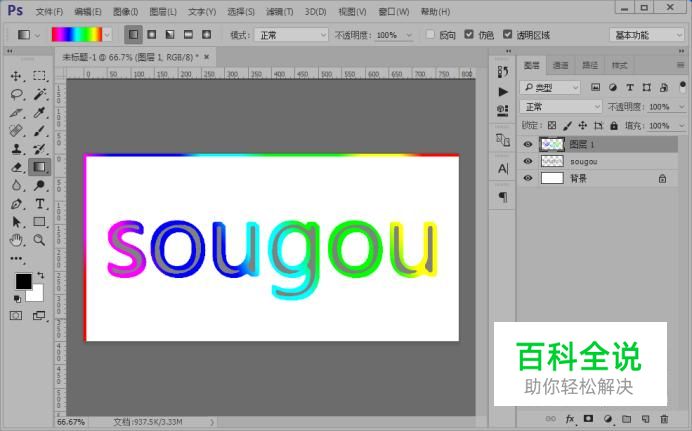
Task: Select the Zoom tool
Action: tap(39, 240)
